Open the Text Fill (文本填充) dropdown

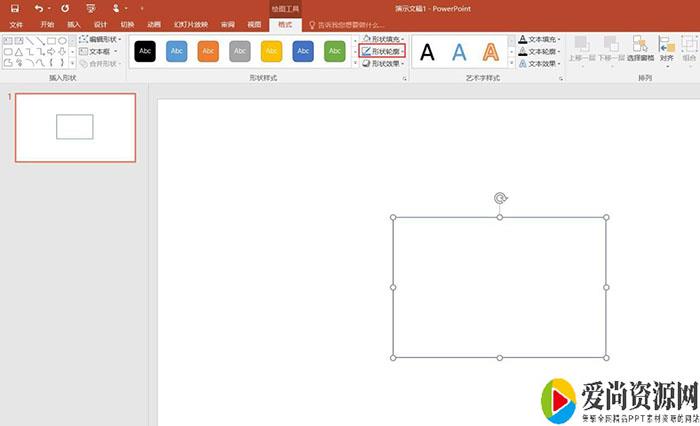point(540,39)
